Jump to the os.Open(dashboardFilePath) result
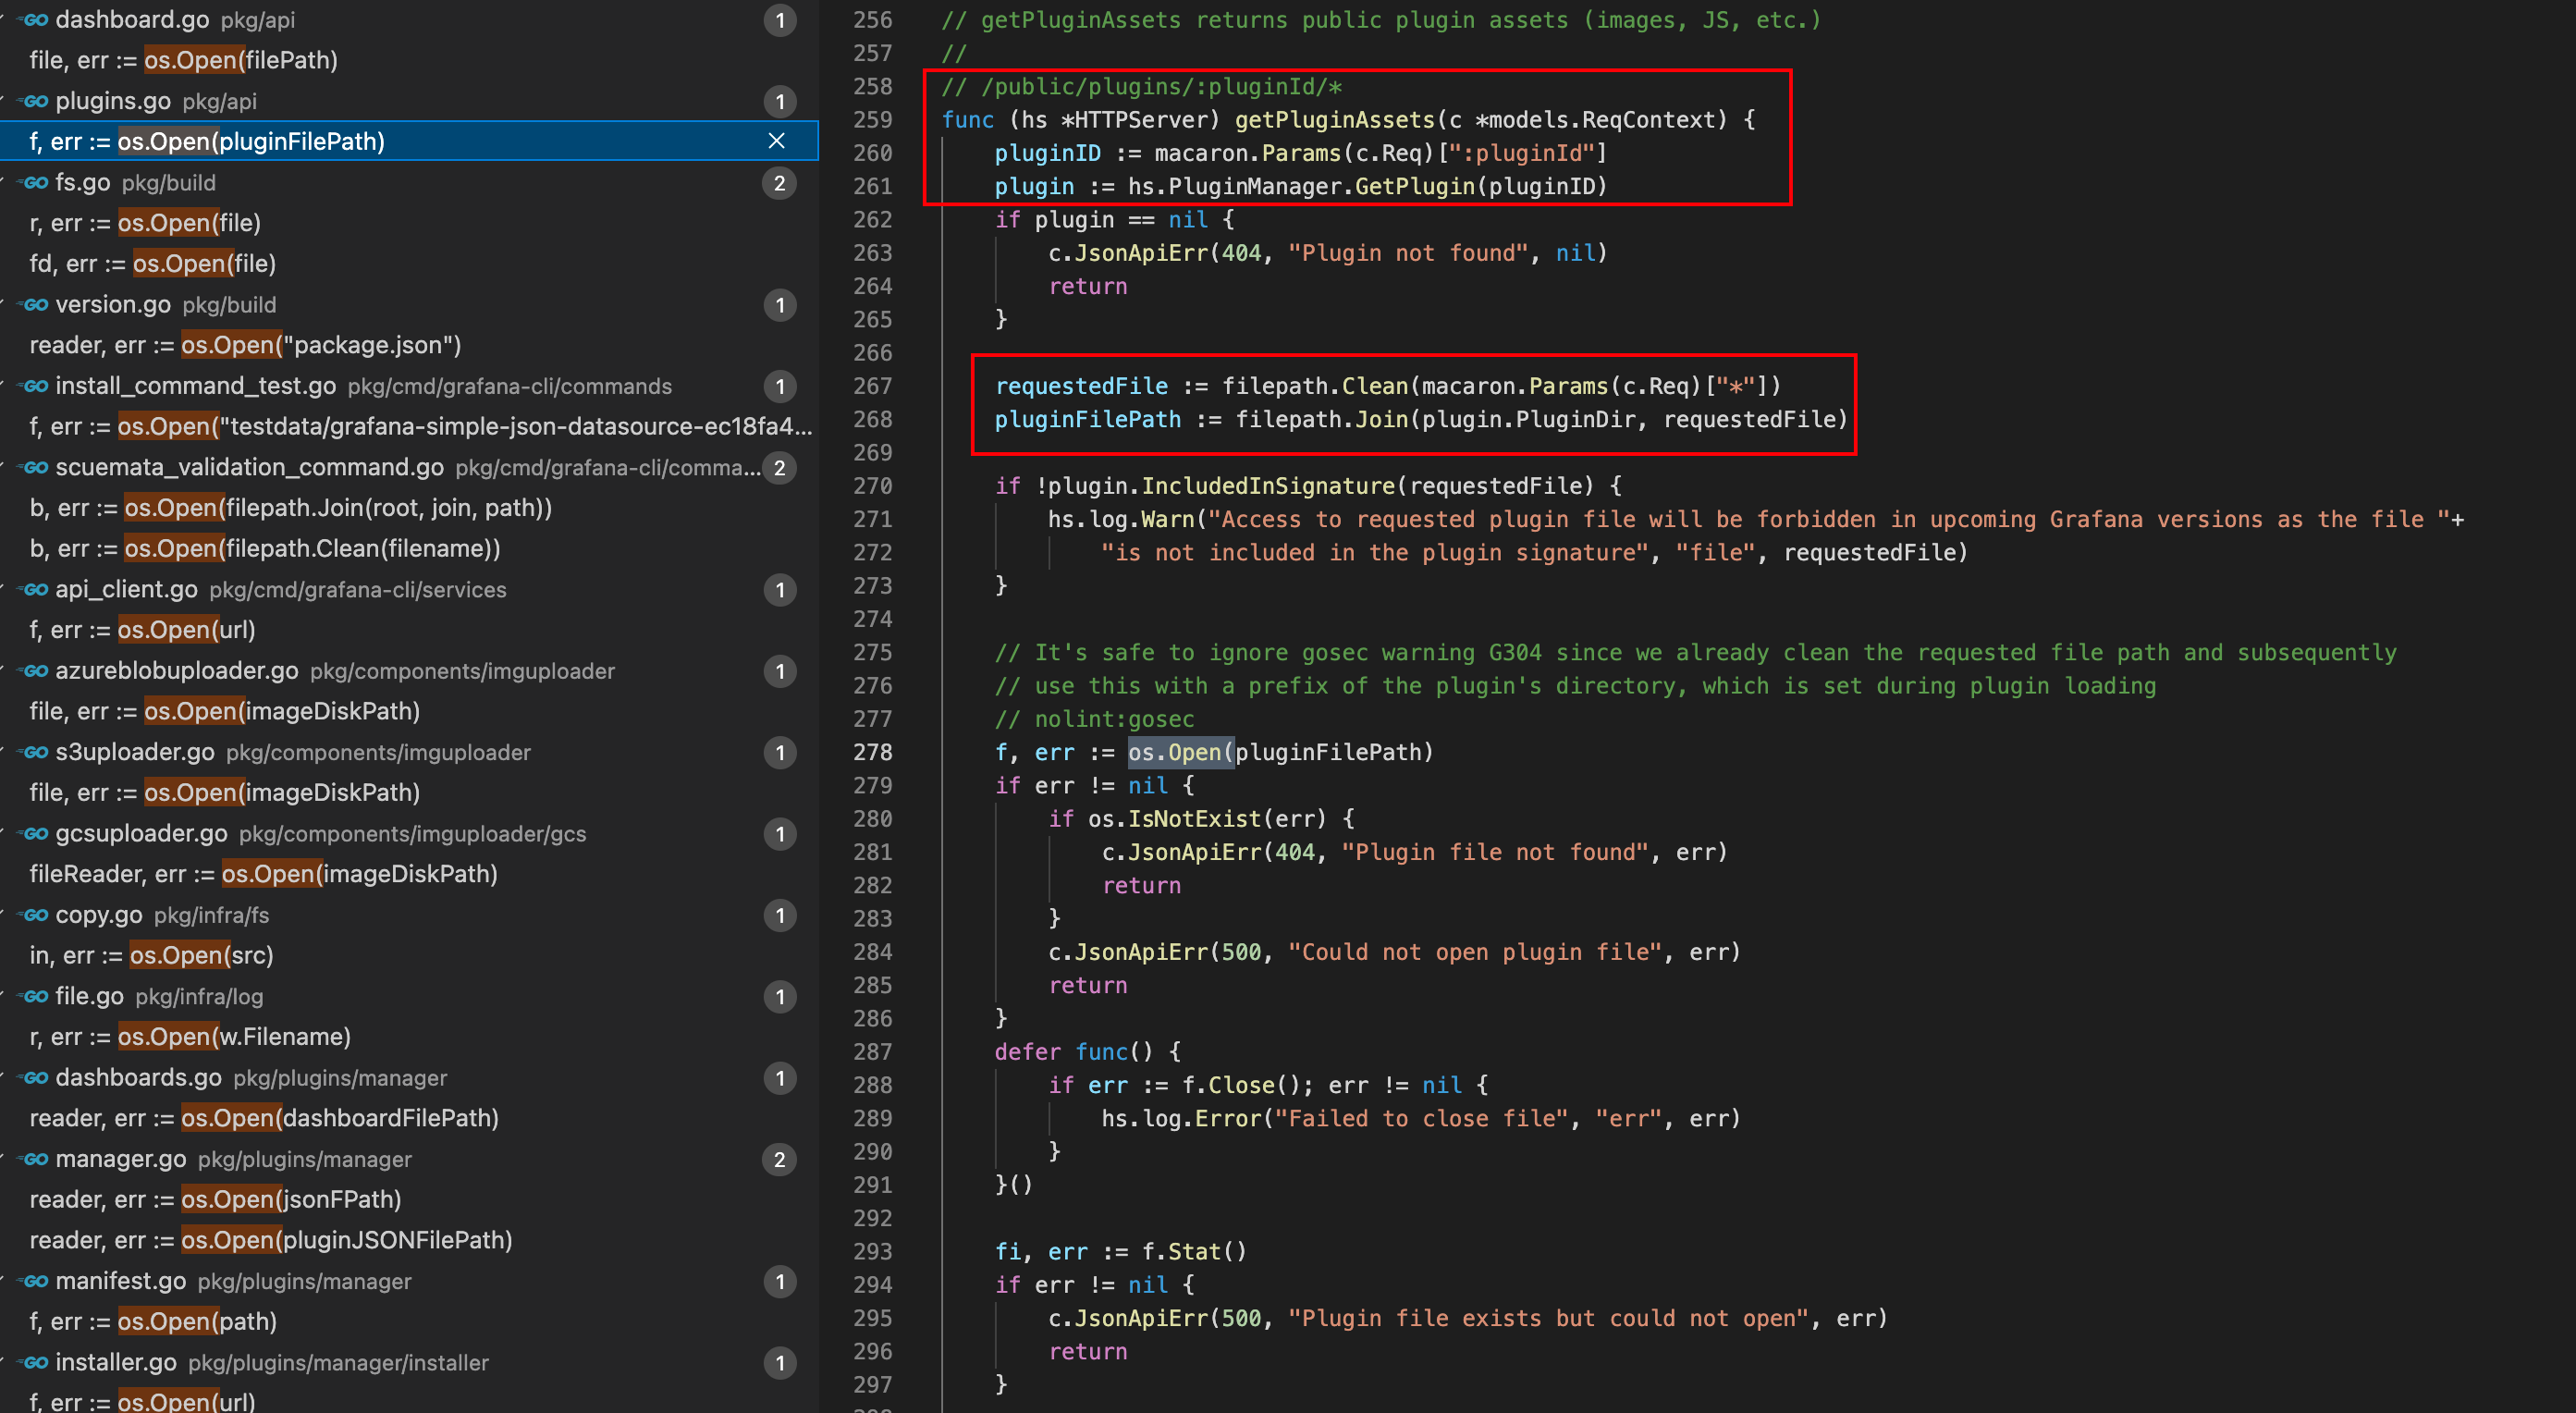 pos(264,1118)
